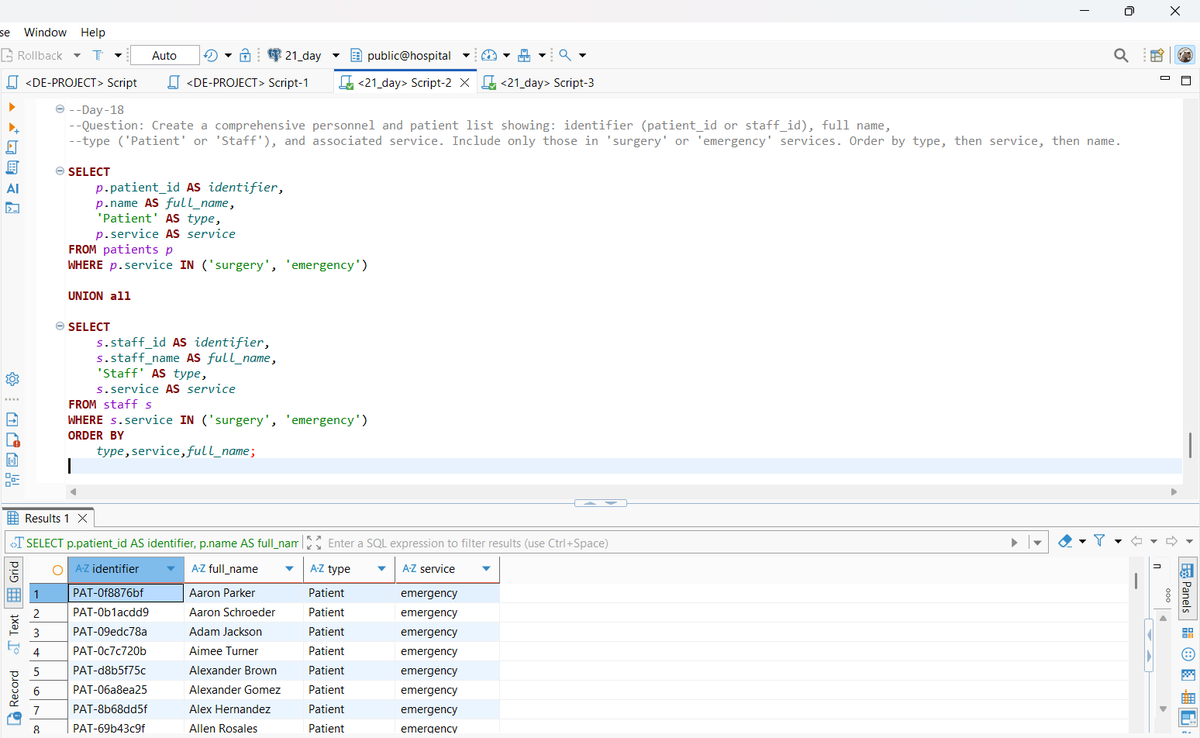Open the service column filter dropdown

click(486, 569)
